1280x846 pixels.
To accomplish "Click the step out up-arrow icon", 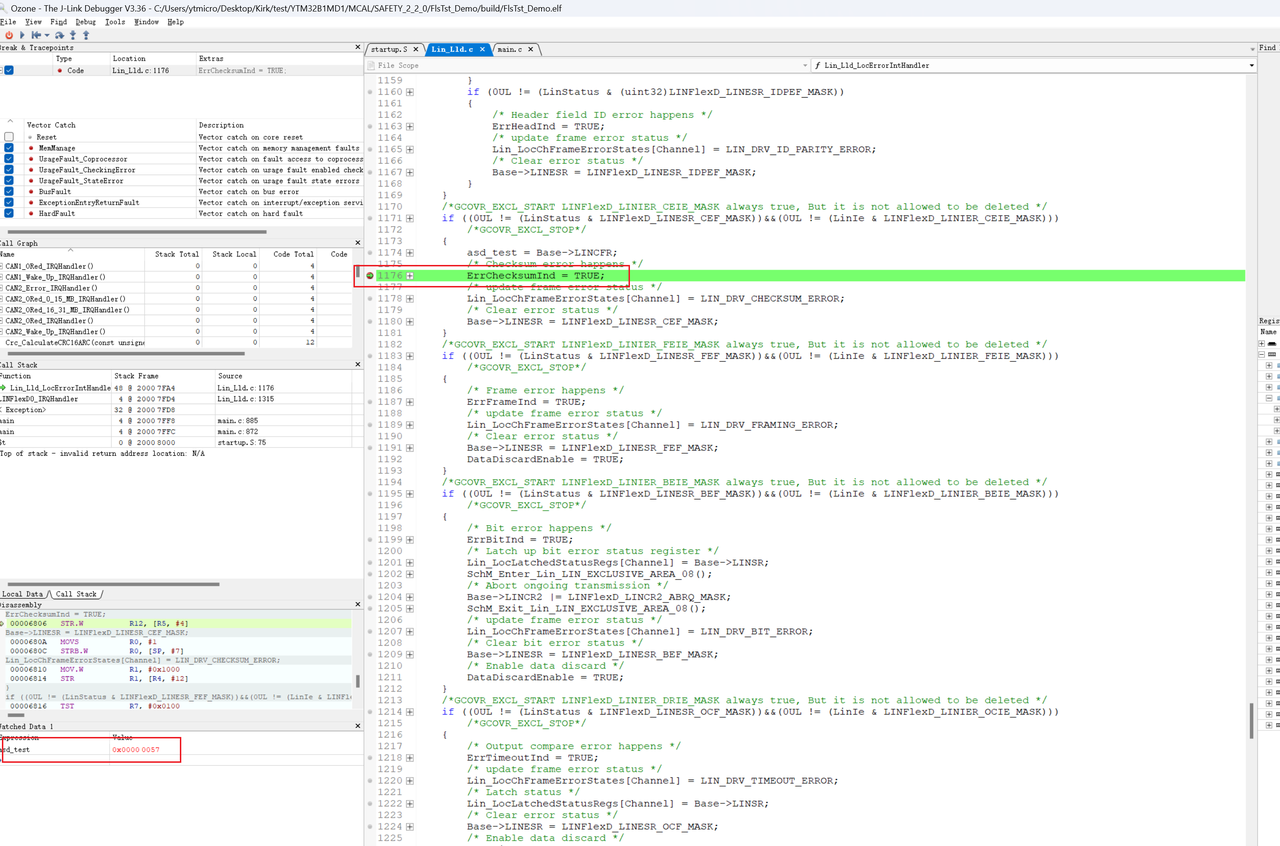I will coord(86,35).
